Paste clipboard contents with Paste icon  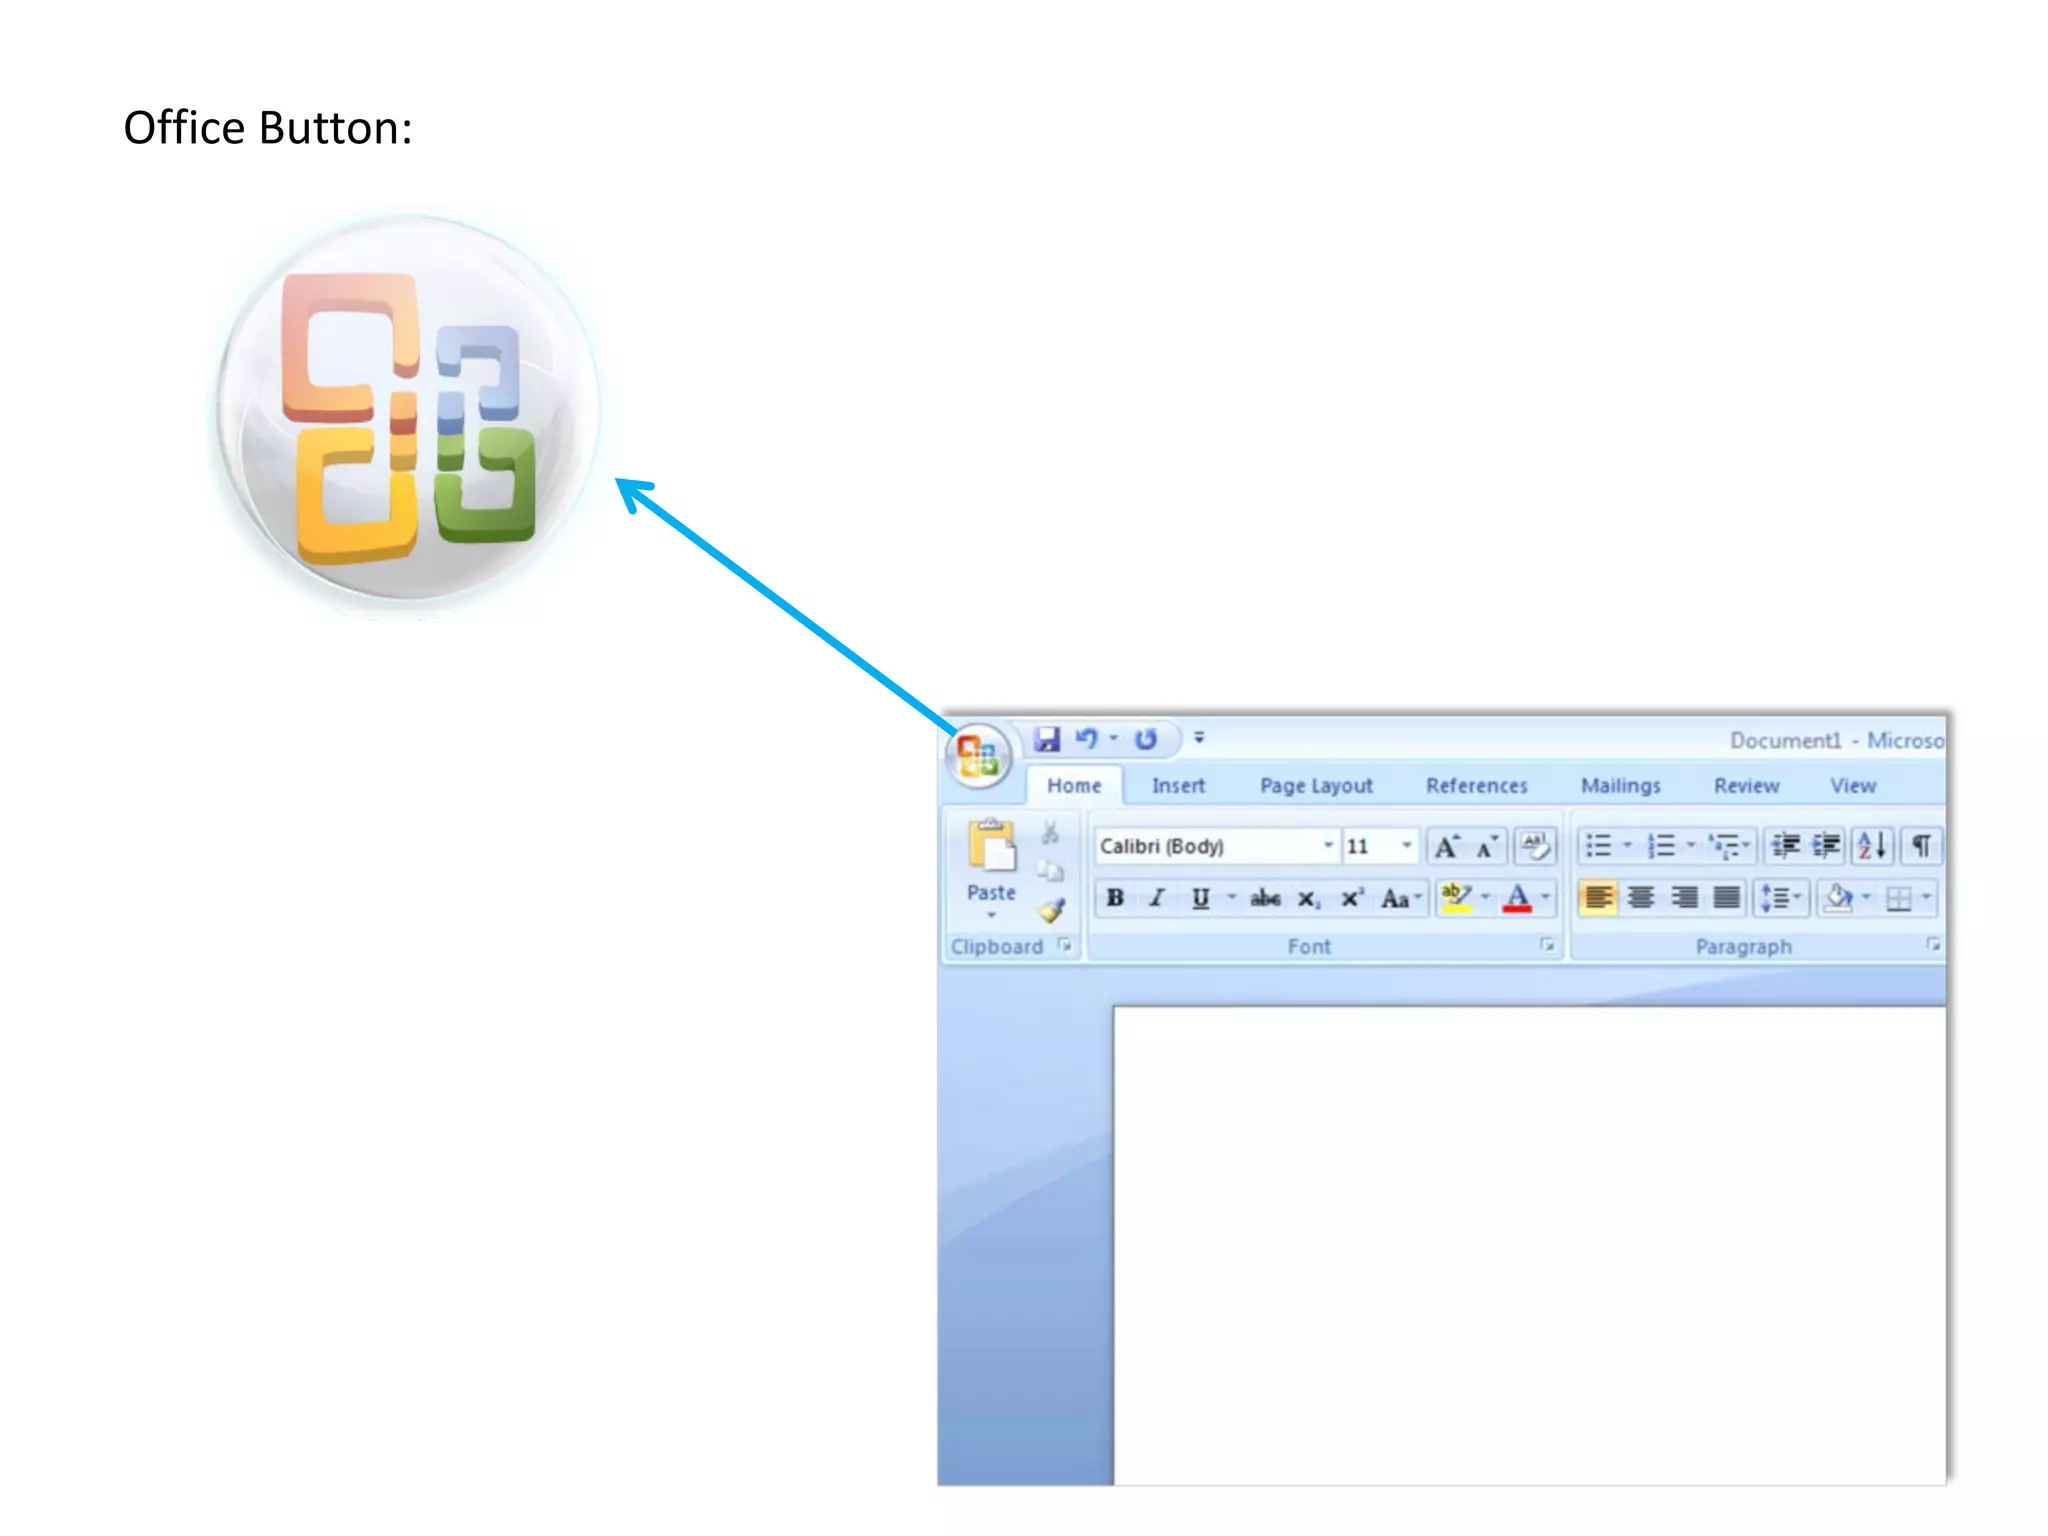click(991, 846)
